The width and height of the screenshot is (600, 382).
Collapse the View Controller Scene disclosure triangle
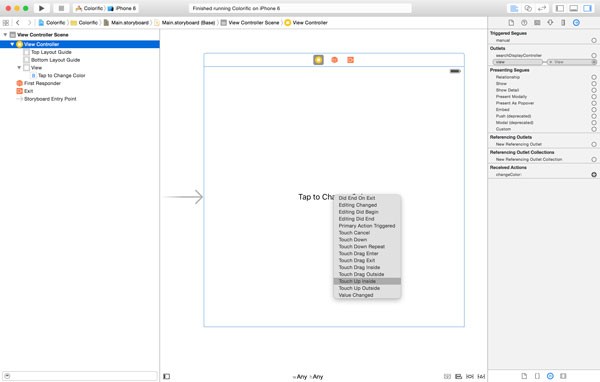(x=5, y=34)
